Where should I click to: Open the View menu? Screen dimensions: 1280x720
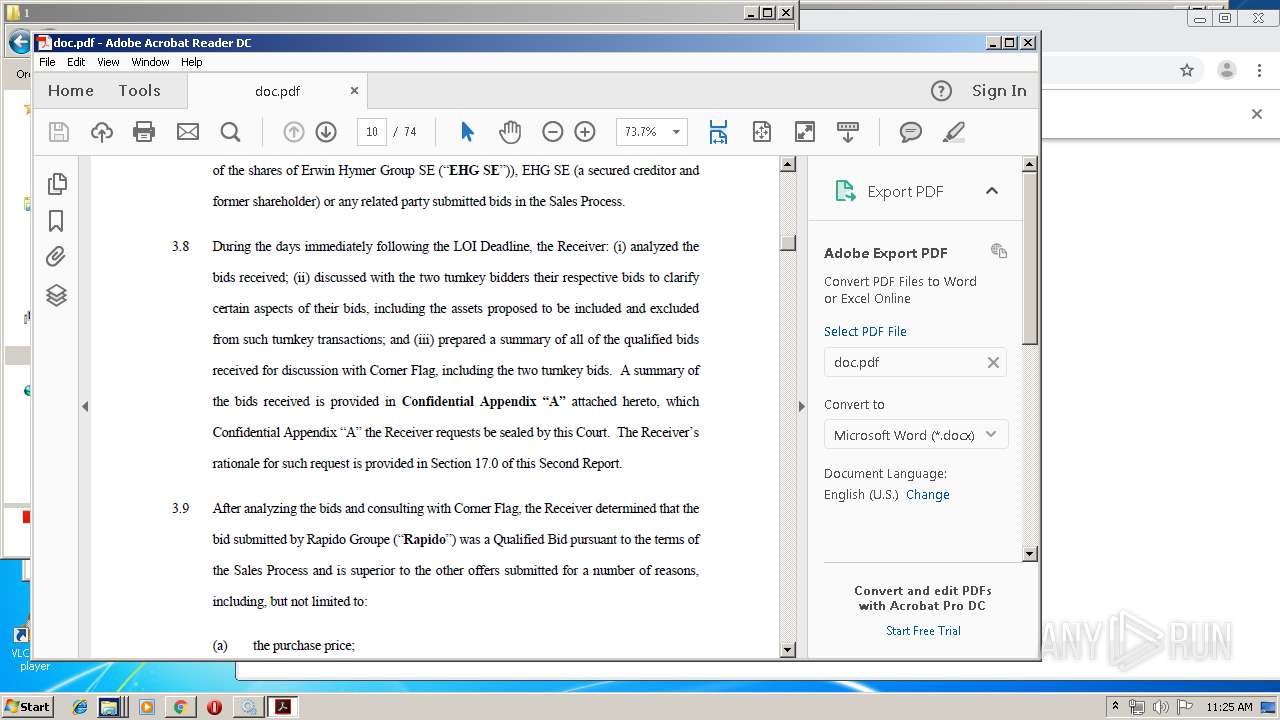(x=108, y=62)
